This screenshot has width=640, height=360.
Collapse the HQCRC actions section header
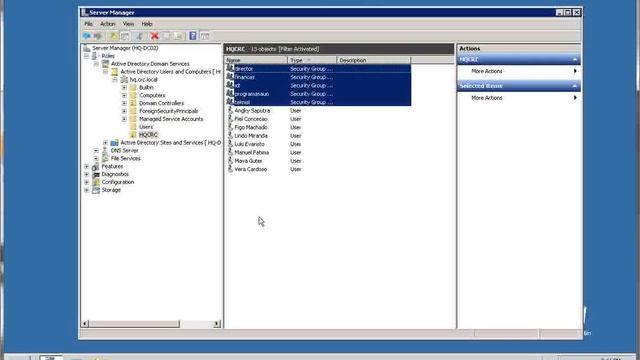575,60
